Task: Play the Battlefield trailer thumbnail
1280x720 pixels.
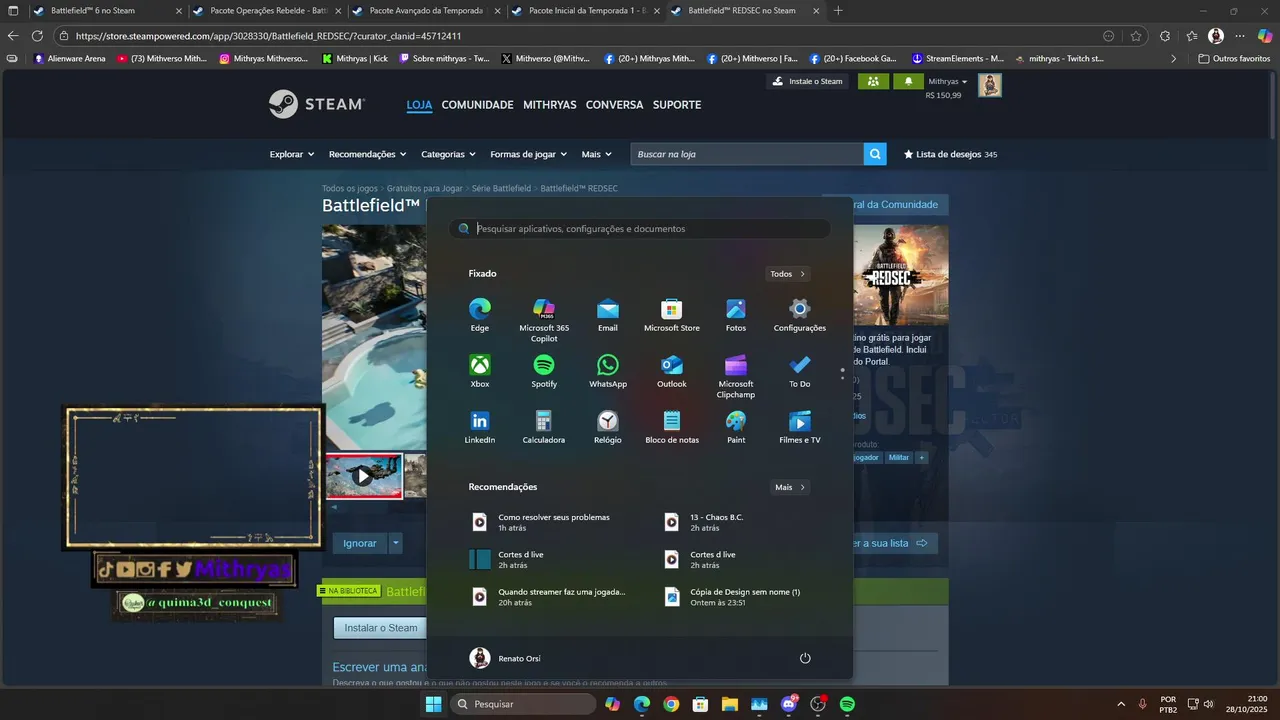Action: tap(363, 476)
